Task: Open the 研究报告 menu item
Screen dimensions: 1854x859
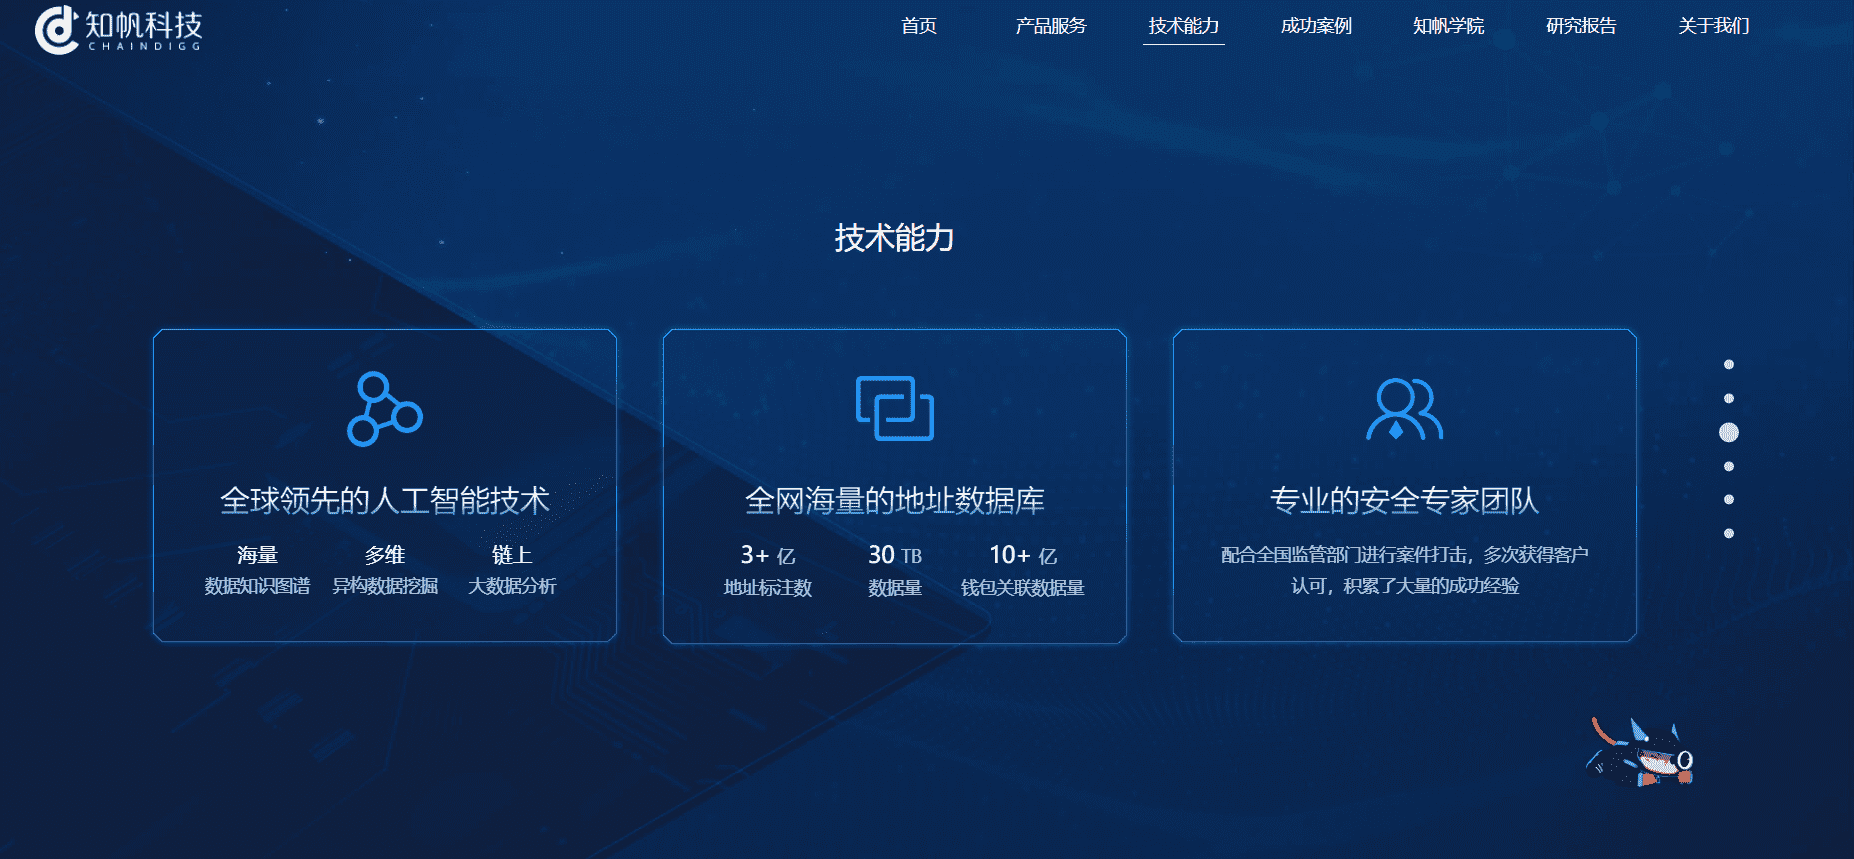Action: [x=1581, y=26]
